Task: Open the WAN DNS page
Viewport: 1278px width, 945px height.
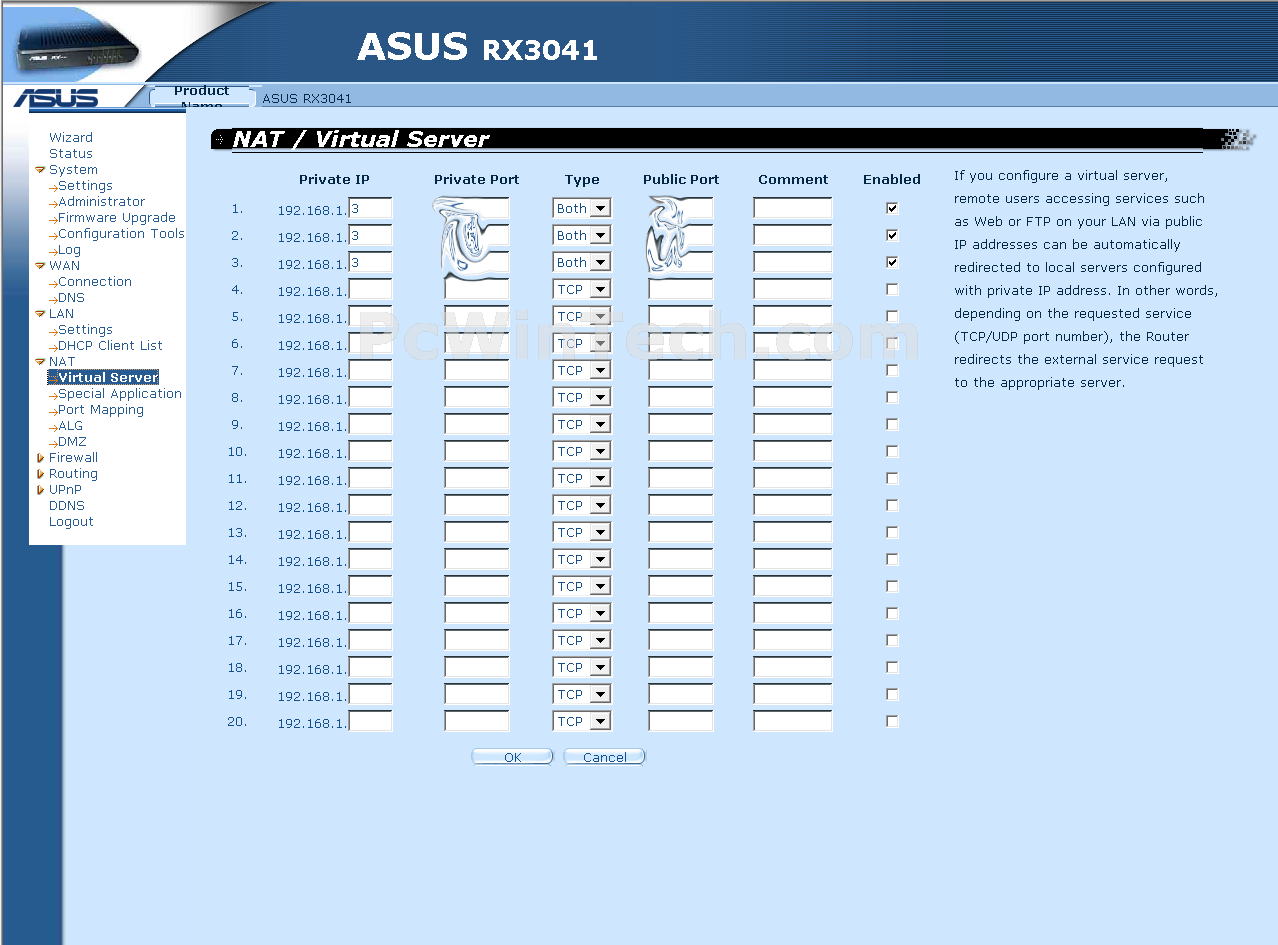Action: tap(71, 298)
